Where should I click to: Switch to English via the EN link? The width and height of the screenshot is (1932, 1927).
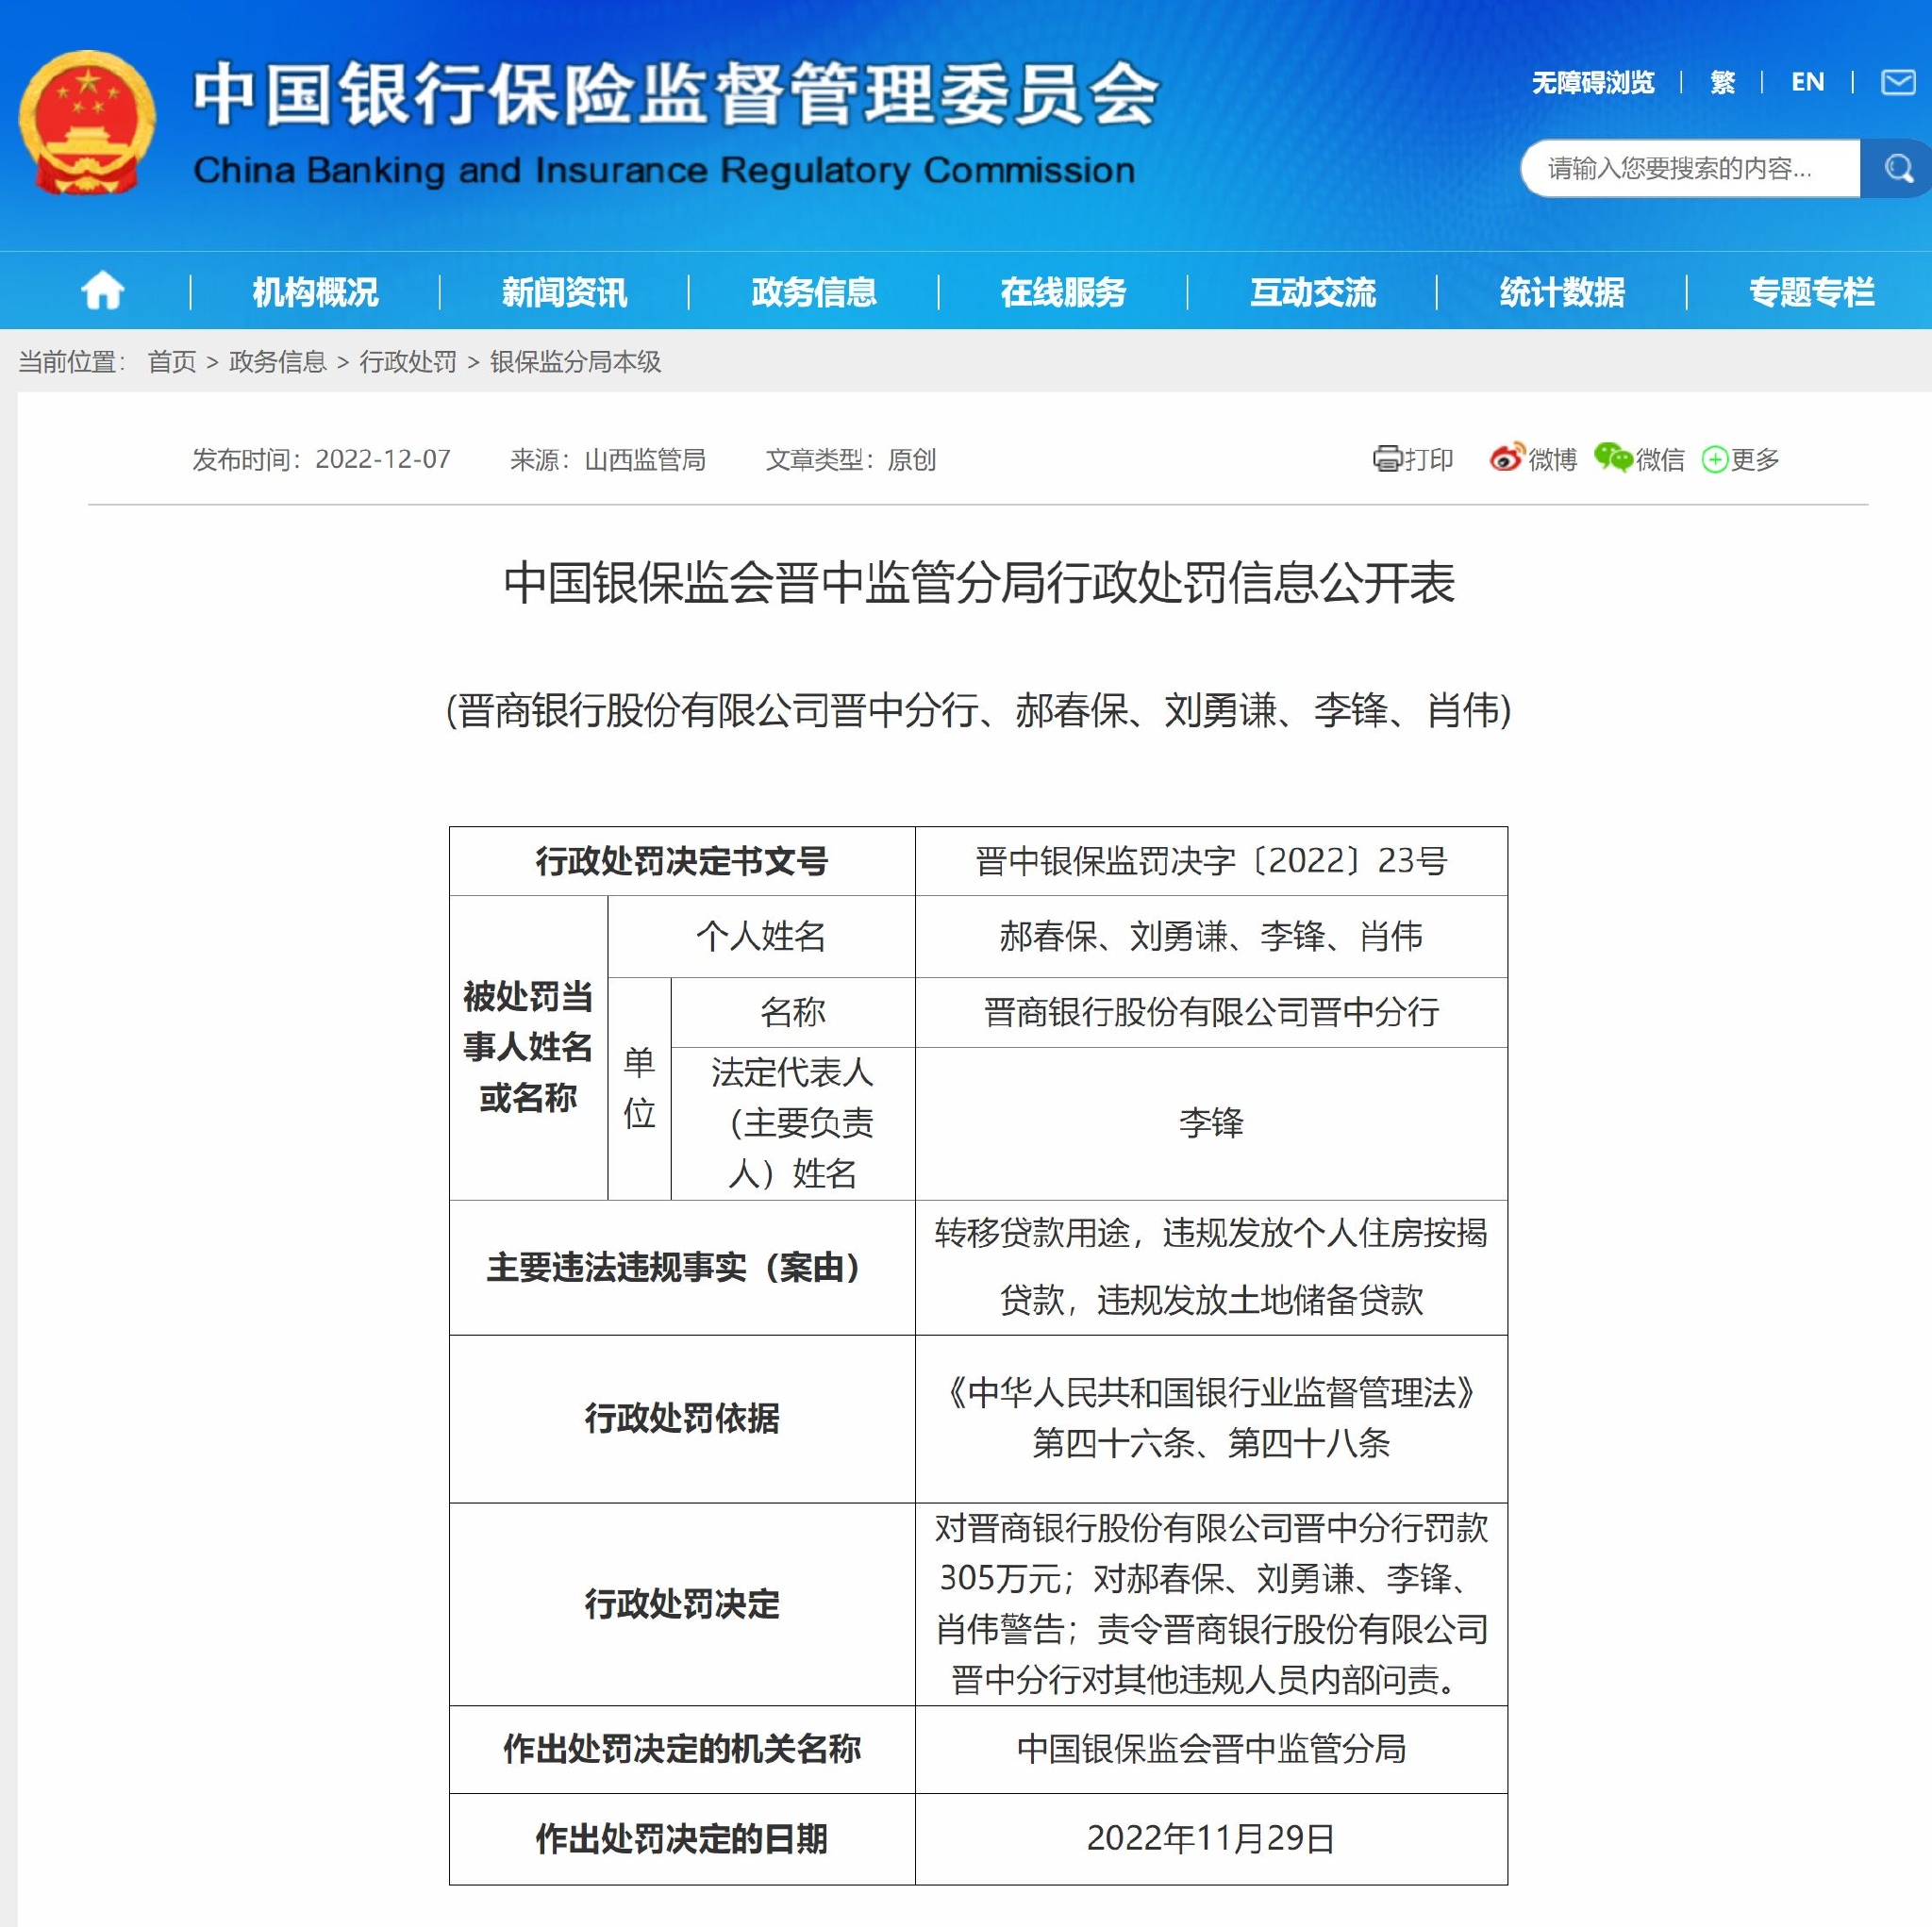click(1808, 81)
